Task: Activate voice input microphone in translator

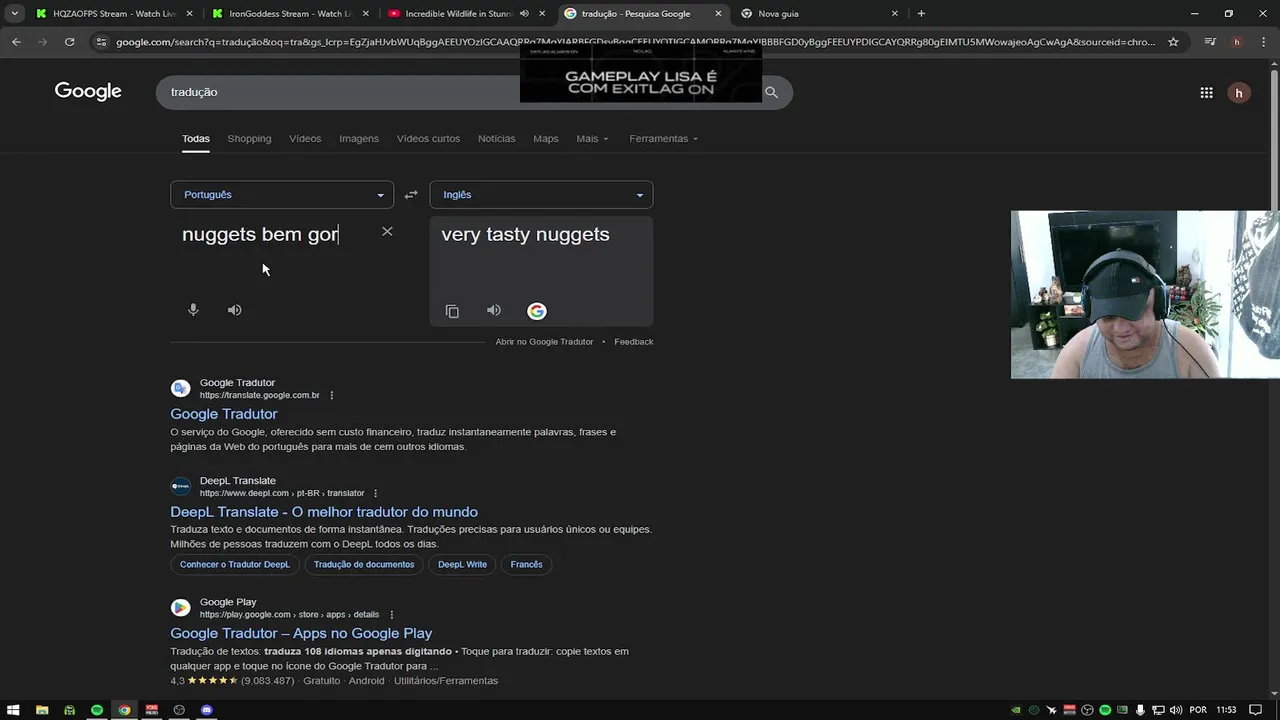Action: 193,310
